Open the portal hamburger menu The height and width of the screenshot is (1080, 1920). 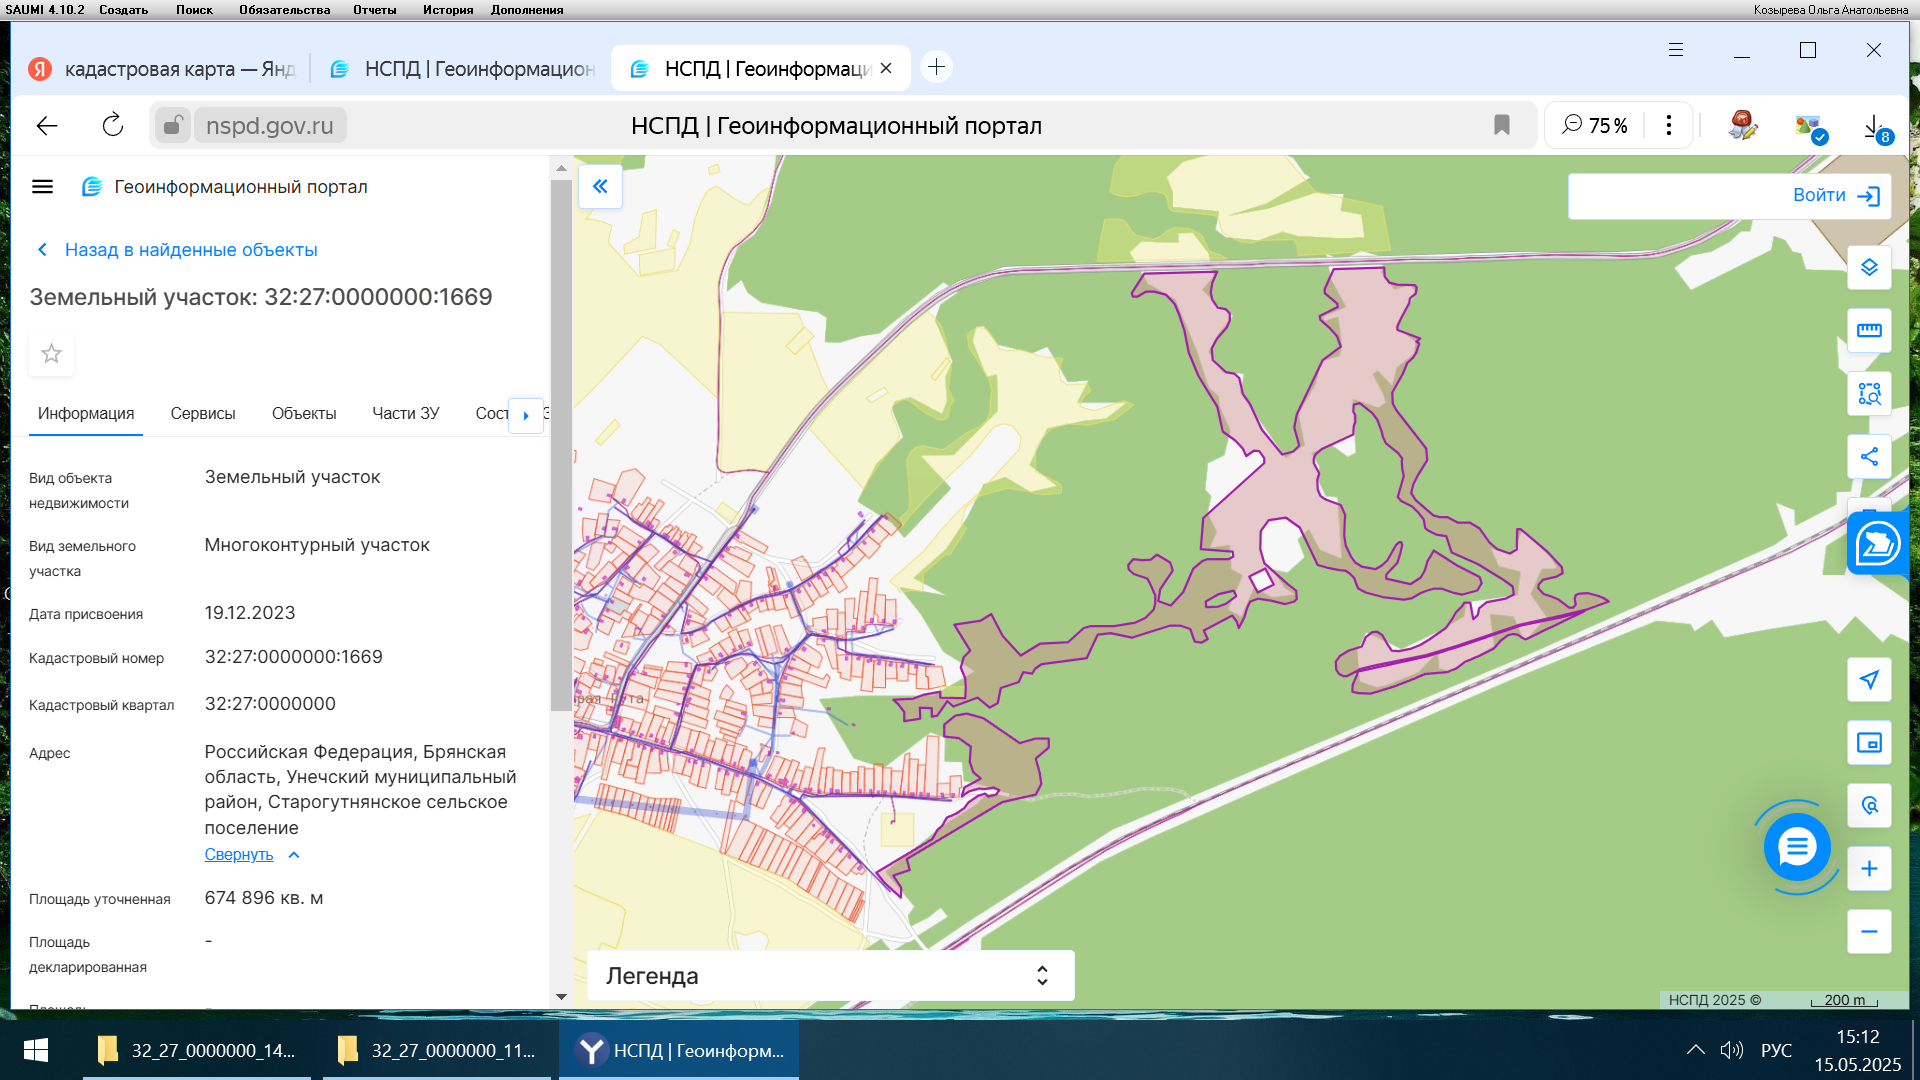pyautogui.click(x=42, y=187)
